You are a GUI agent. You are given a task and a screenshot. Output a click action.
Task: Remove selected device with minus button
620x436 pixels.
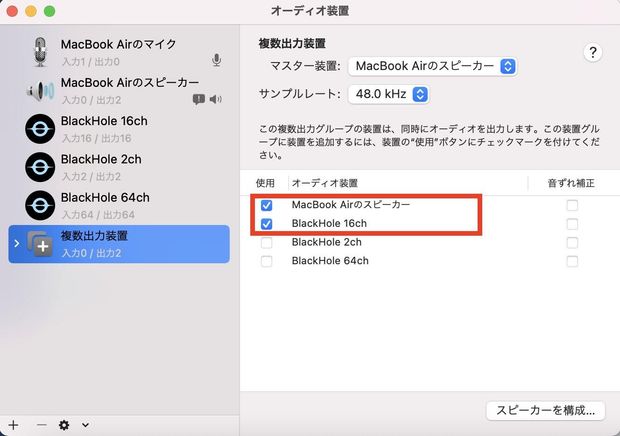click(41, 425)
